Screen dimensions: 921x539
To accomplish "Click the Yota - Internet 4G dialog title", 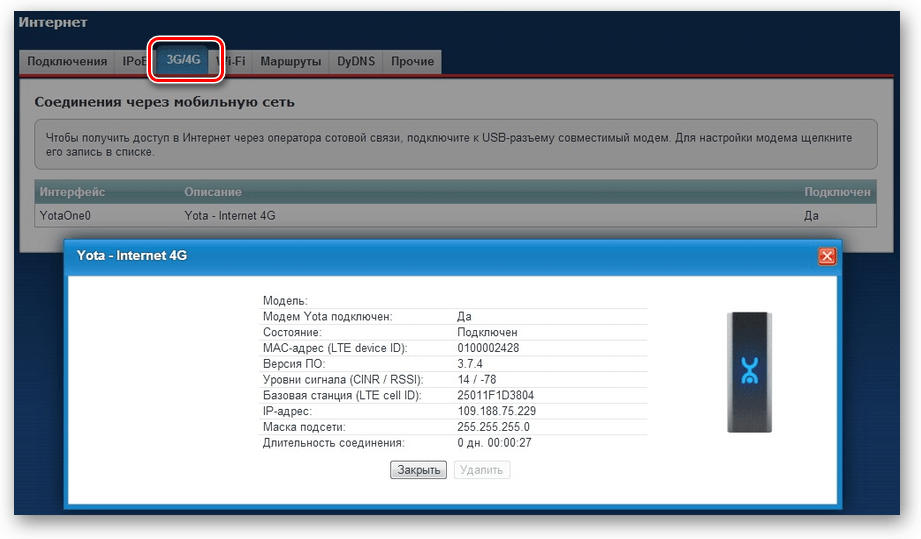I will point(132,255).
